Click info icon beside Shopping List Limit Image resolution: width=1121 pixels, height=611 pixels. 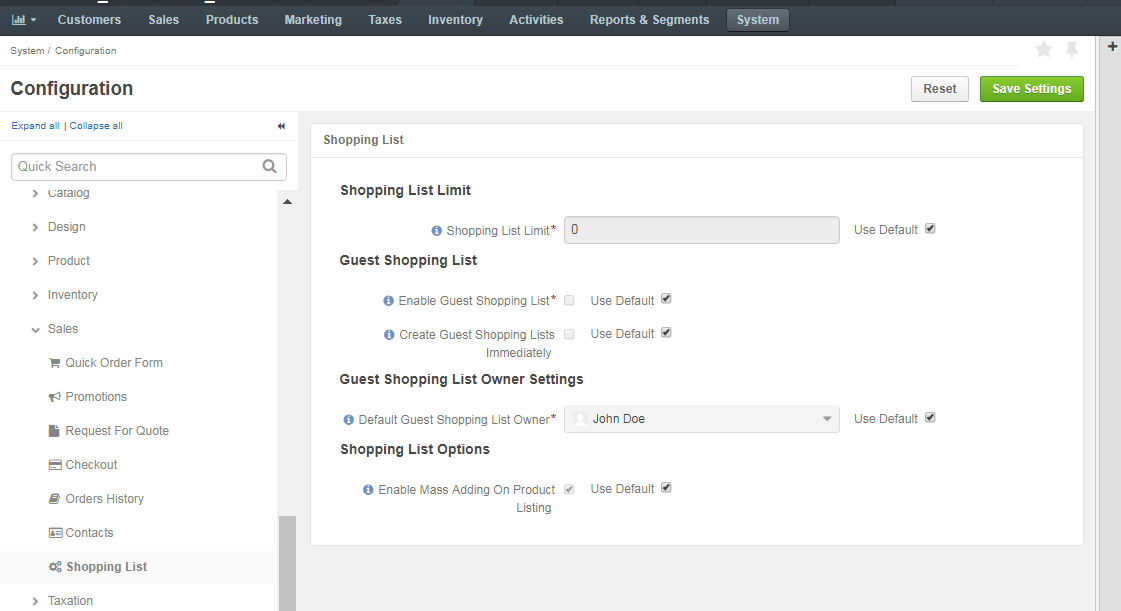436,231
